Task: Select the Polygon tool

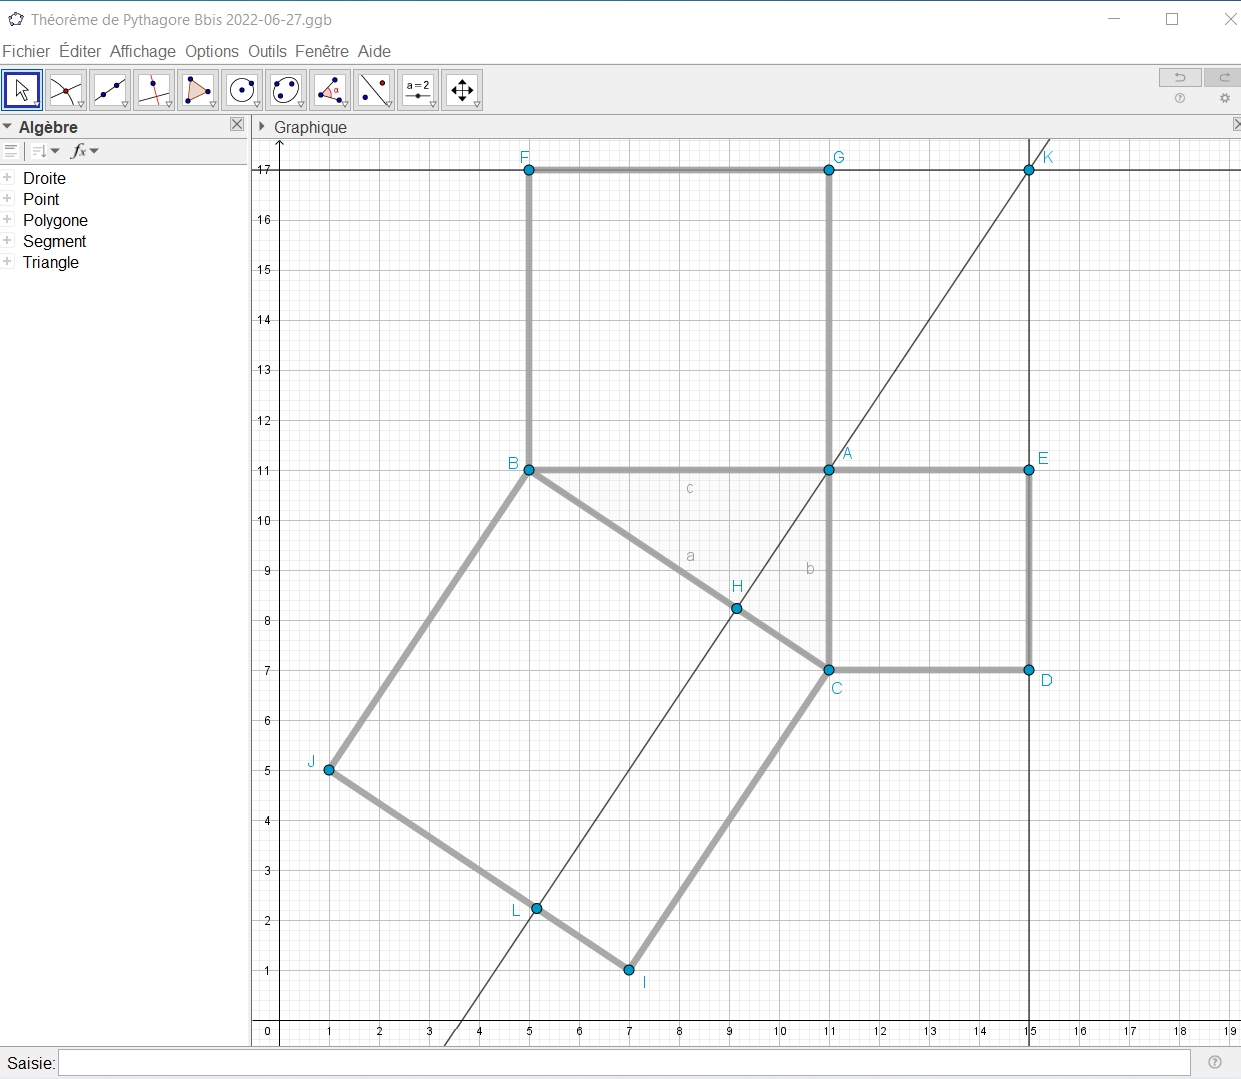Action: (198, 90)
